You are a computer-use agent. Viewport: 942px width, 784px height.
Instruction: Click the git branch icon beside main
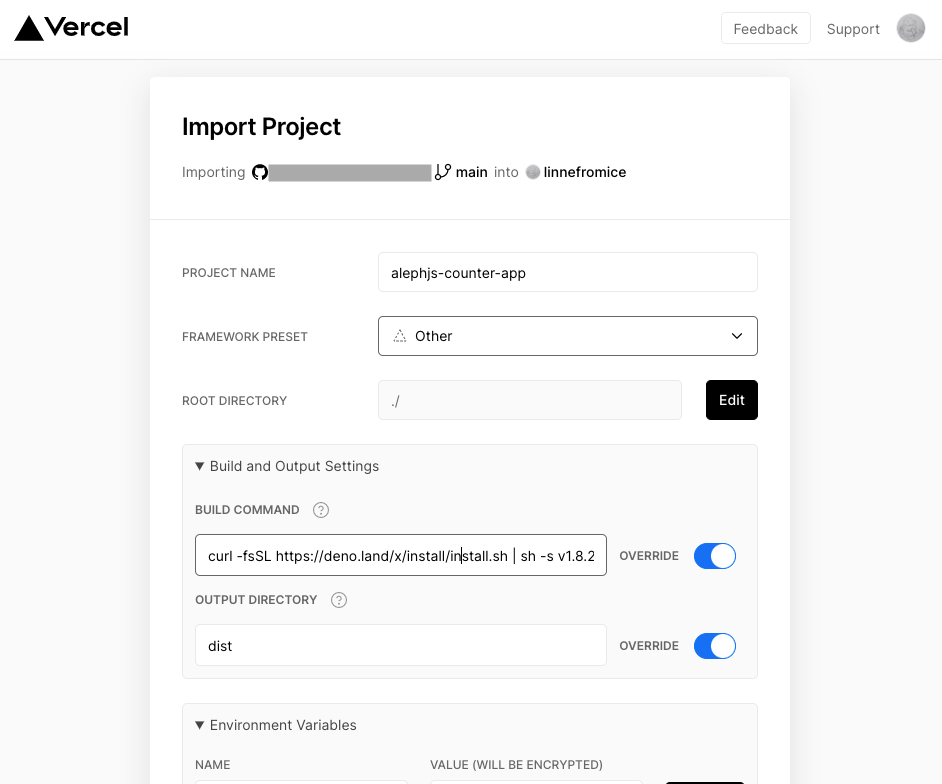point(443,172)
